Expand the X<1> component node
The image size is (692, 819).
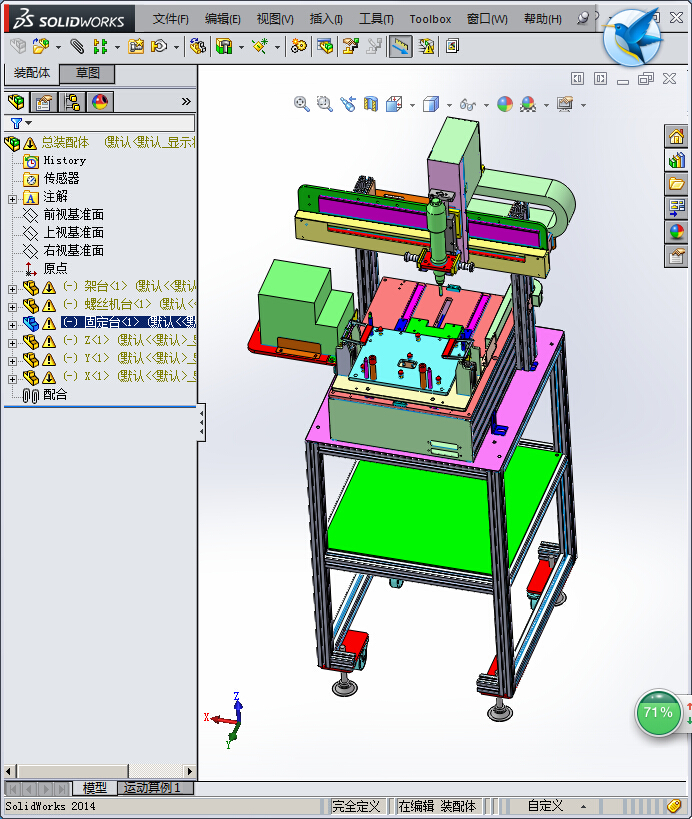(13, 379)
